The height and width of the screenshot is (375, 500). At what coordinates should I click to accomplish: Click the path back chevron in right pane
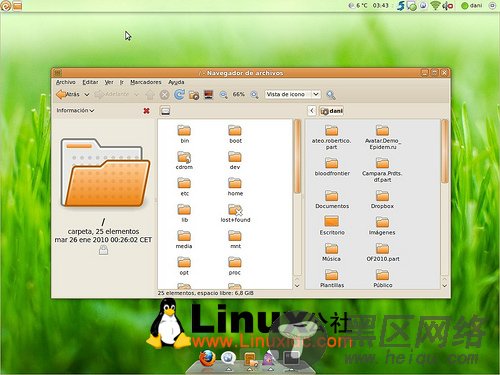(312, 111)
